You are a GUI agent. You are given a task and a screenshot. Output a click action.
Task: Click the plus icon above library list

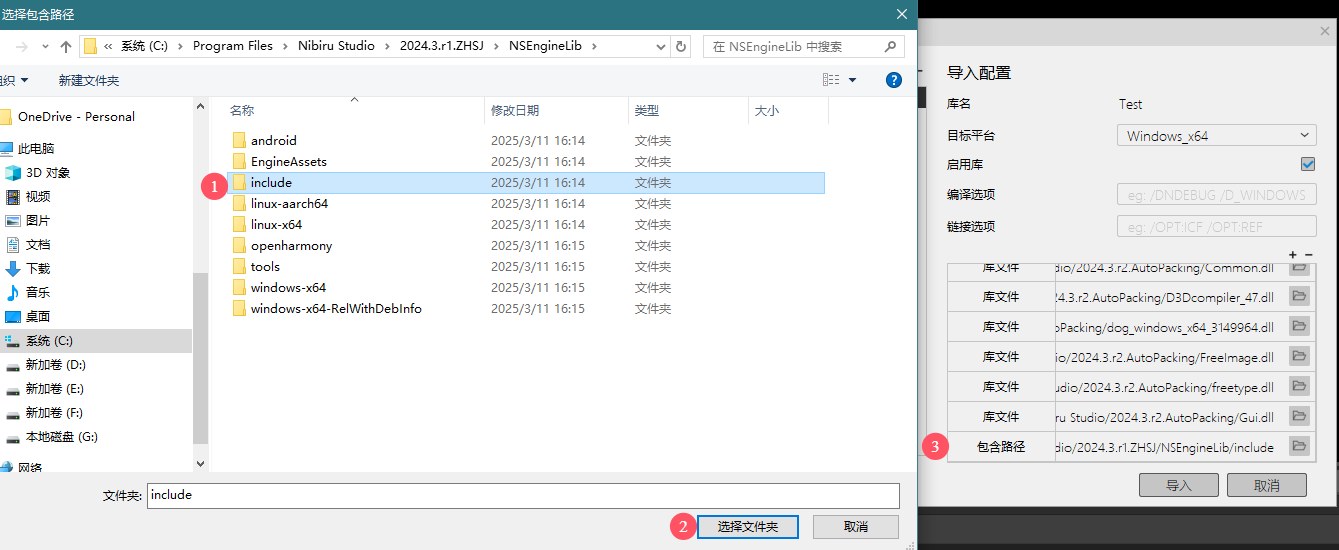(1293, 255)
